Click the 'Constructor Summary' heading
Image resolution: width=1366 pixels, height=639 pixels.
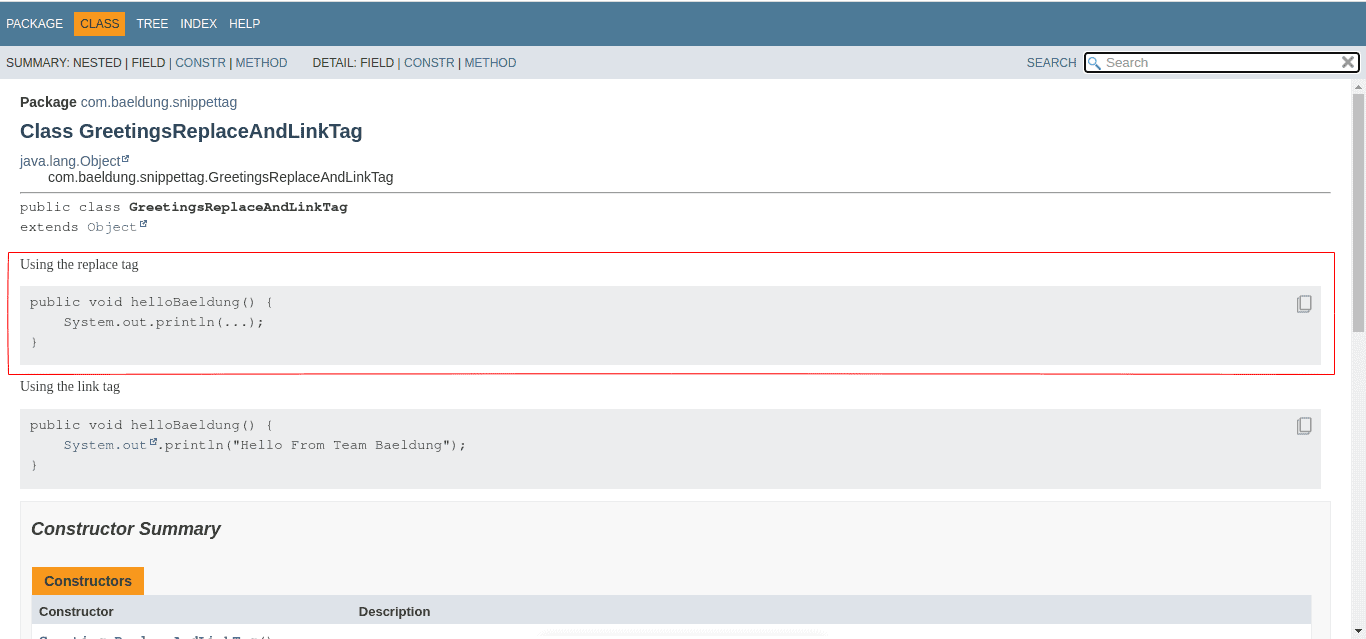click(126, 529)
